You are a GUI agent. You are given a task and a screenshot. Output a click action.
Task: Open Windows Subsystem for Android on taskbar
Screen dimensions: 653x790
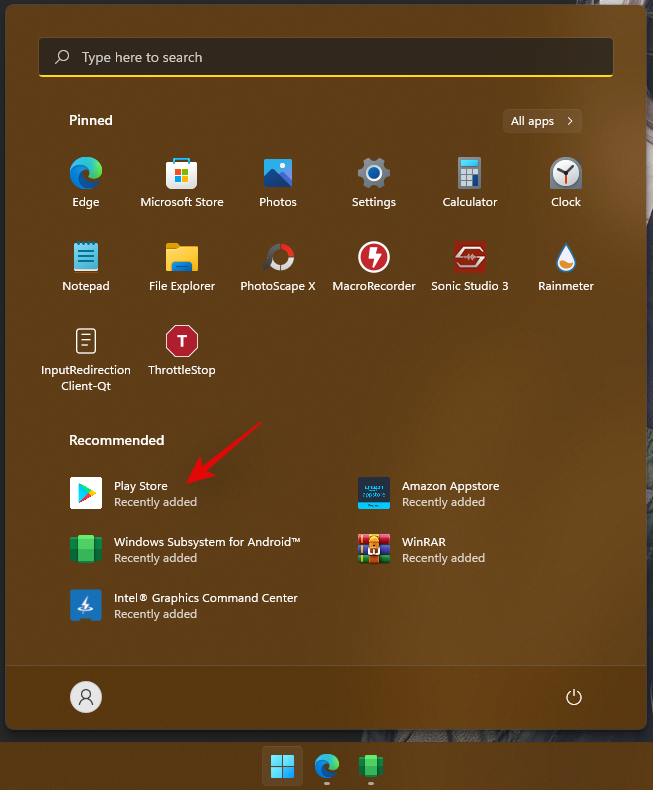coord(371,766)
